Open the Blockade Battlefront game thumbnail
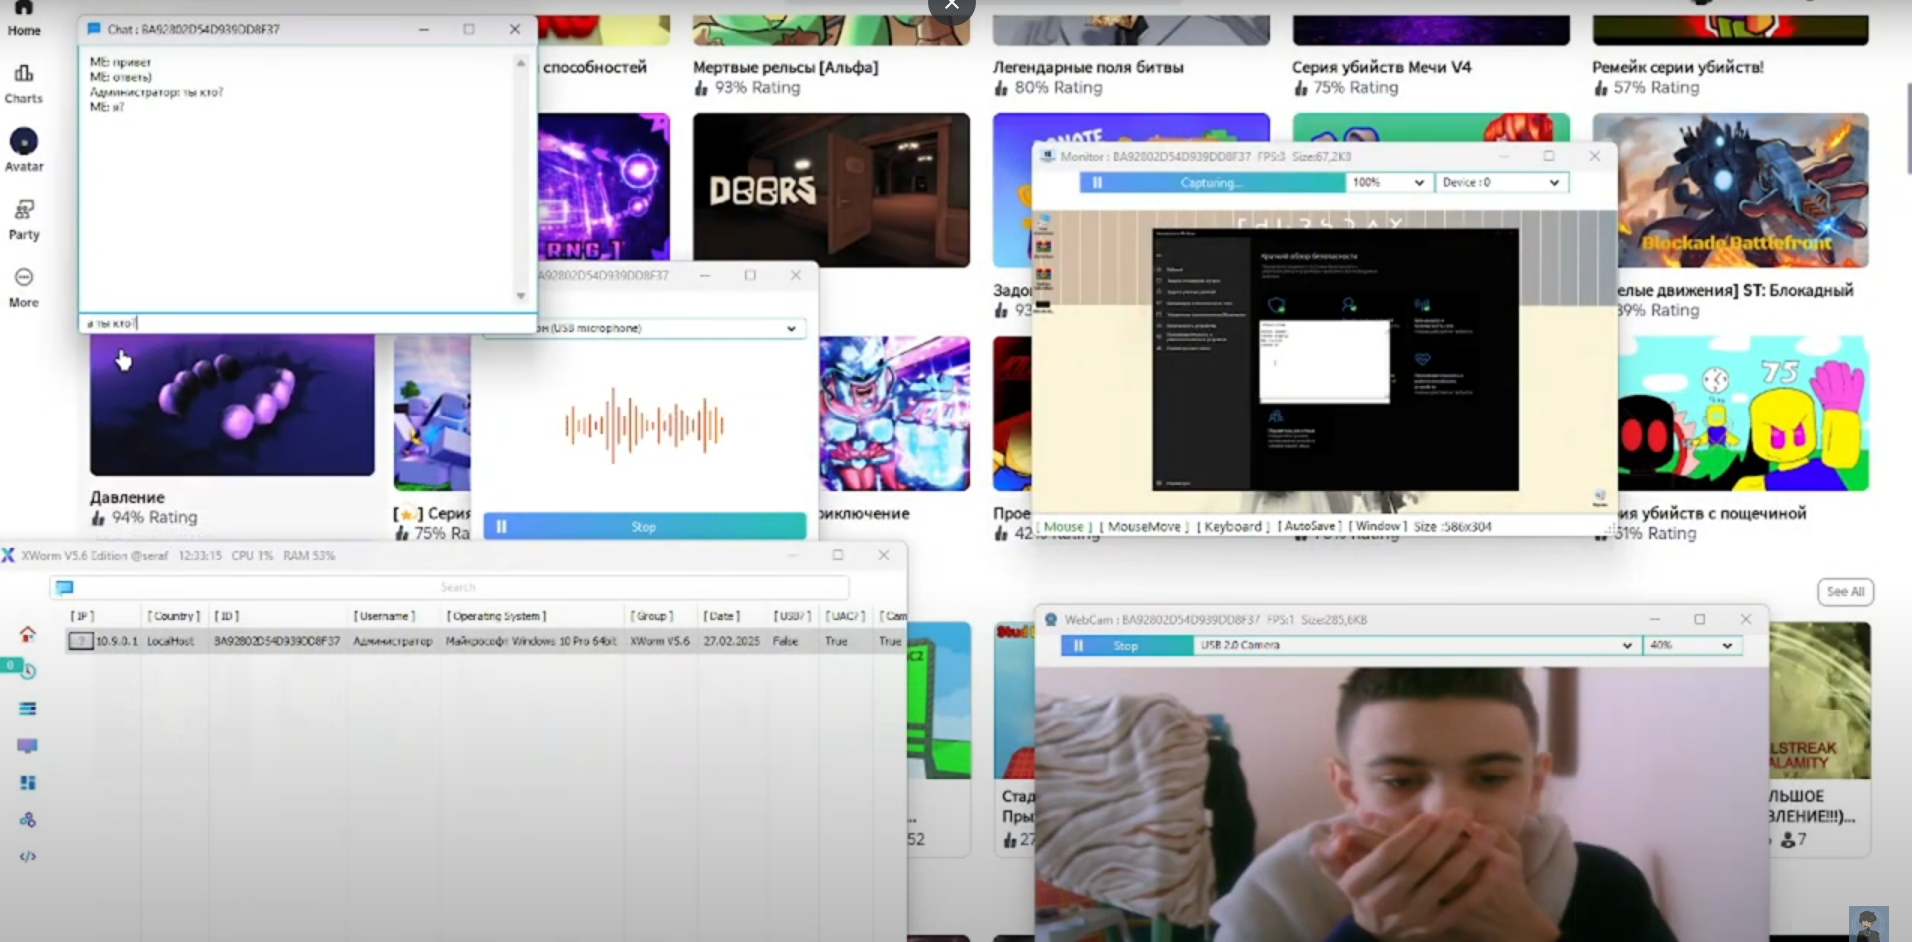This screenshot has height=942, width=1912. coord(1730,190)
